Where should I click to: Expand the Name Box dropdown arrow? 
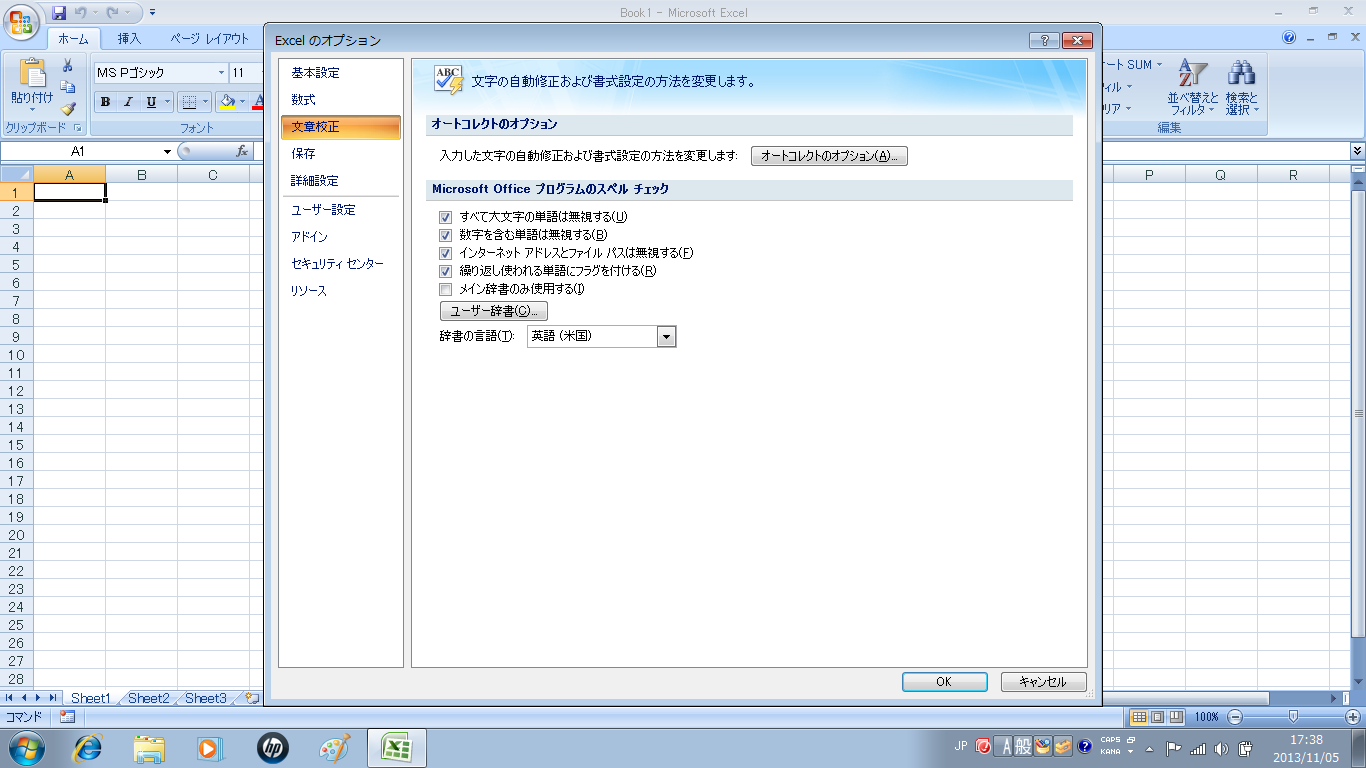[x=168, y=152]
